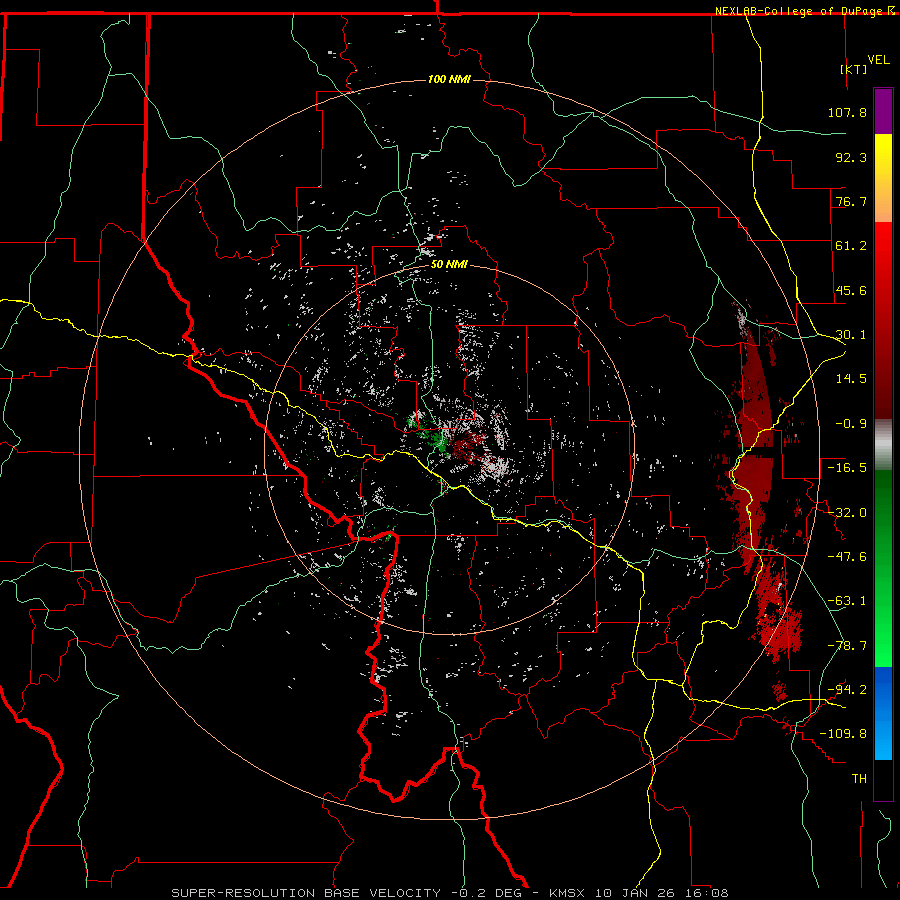Select the purple segment of the velocity scale

pyautogui.click(x=883, y=111)
